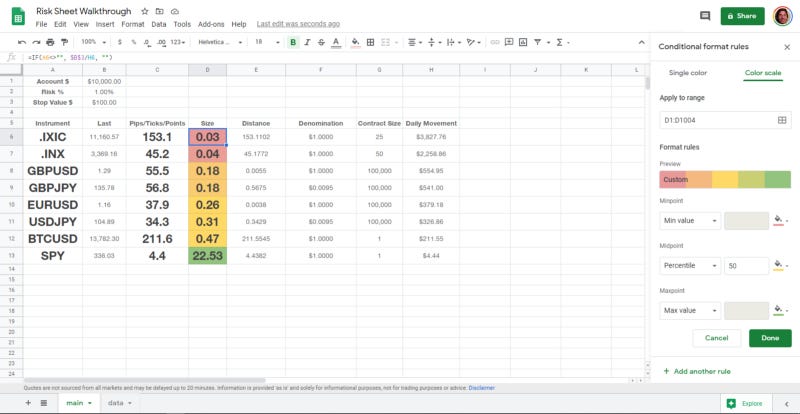The image size is (800, 414).
Task: Switch to the Color scale tab
Action: click(x=763, y=73)
